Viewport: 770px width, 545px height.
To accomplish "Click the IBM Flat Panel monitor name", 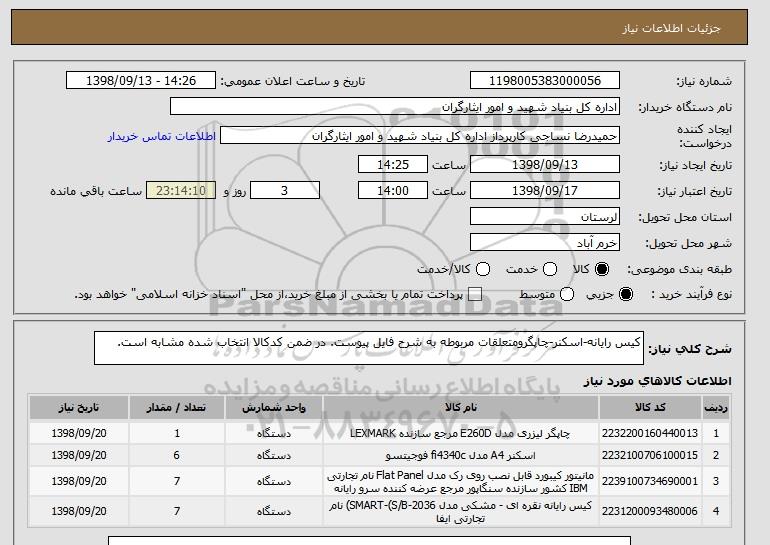I will tap(460, 482).
